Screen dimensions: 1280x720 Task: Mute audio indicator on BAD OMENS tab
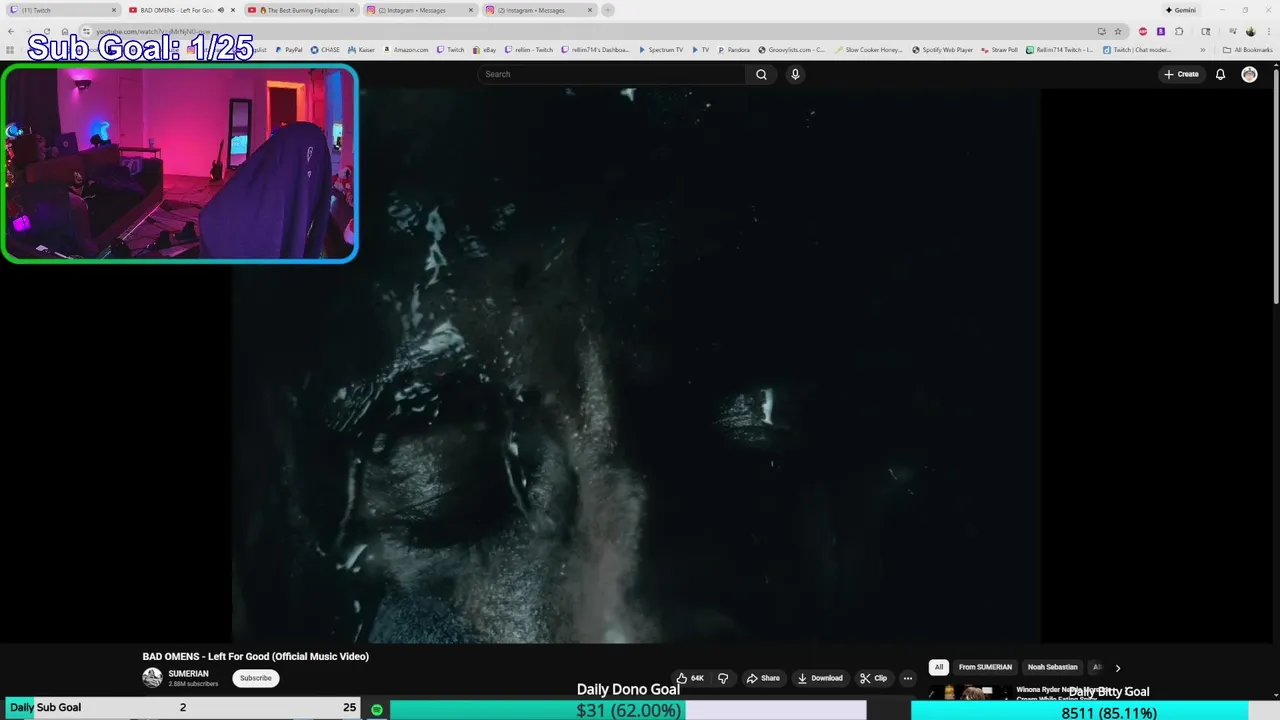pos(220,10)
